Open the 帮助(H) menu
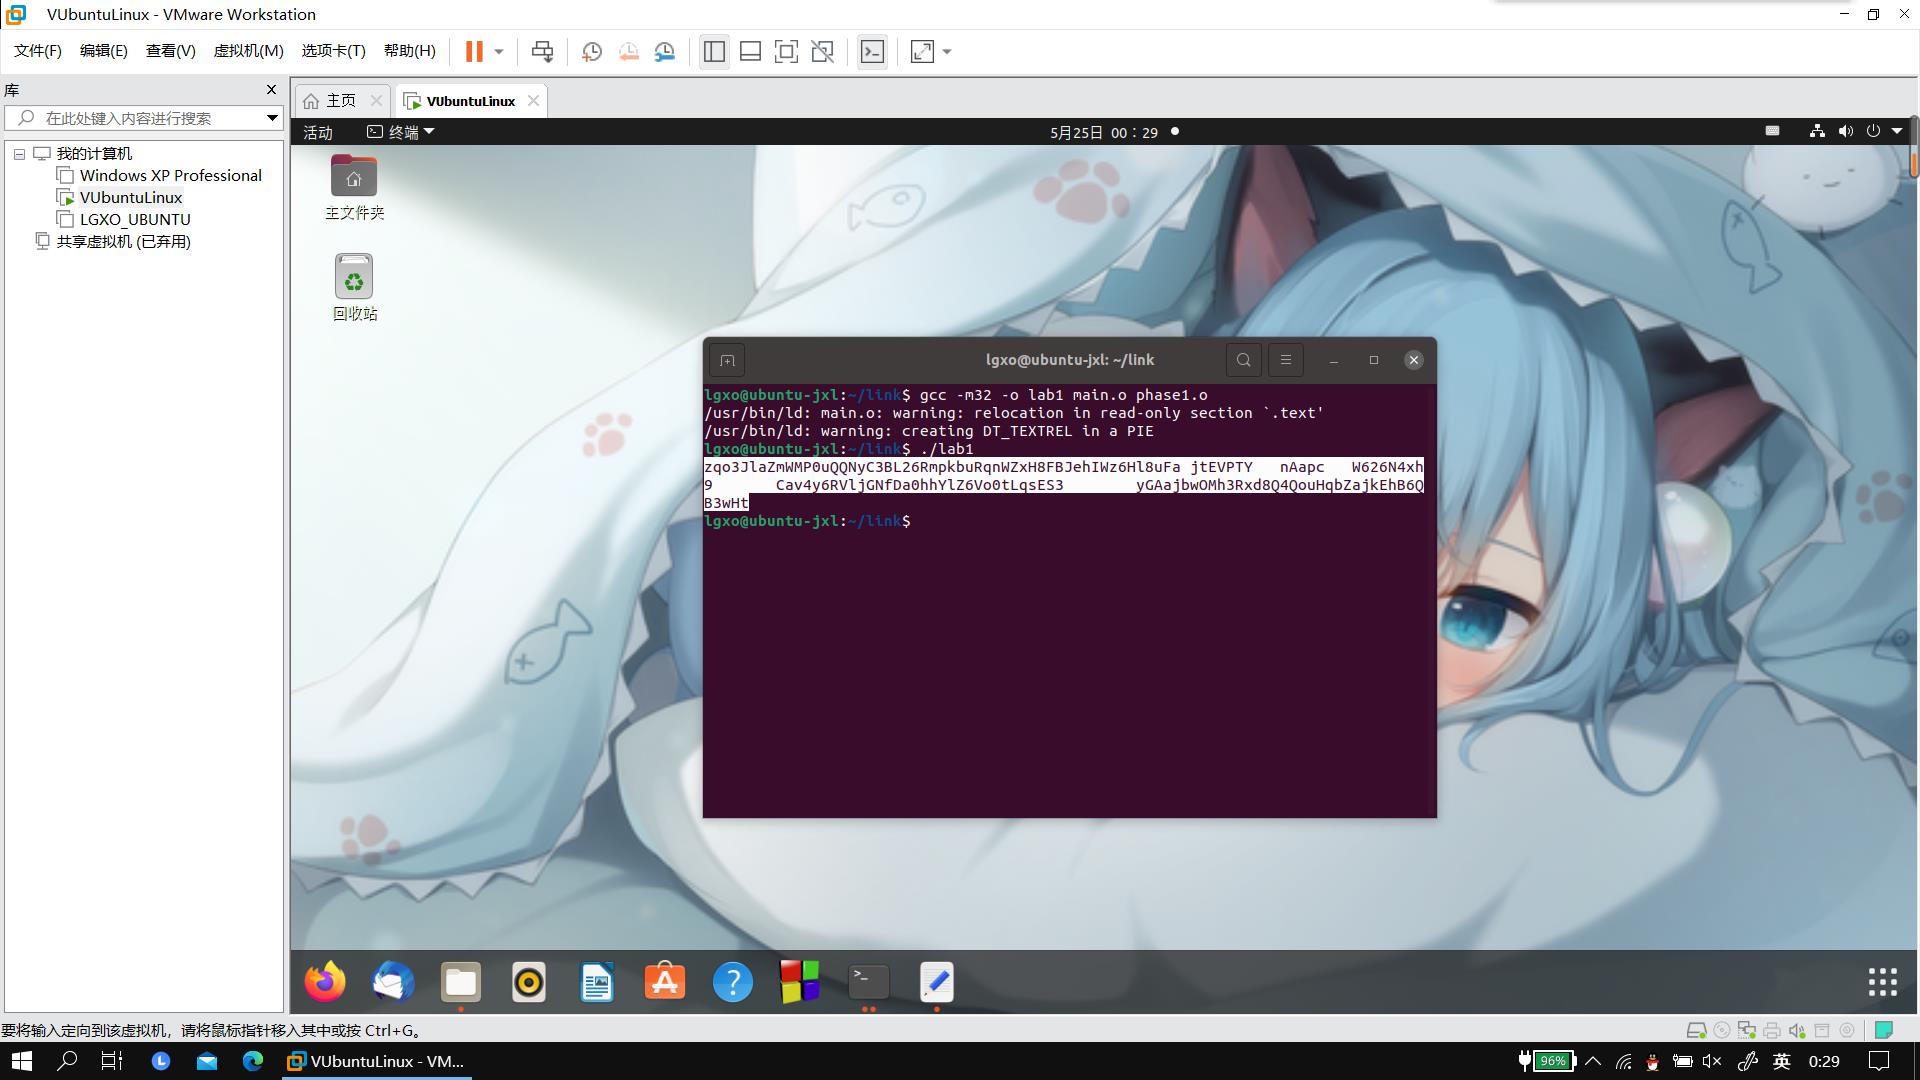 pyautogui.click(x=409, y=51)
